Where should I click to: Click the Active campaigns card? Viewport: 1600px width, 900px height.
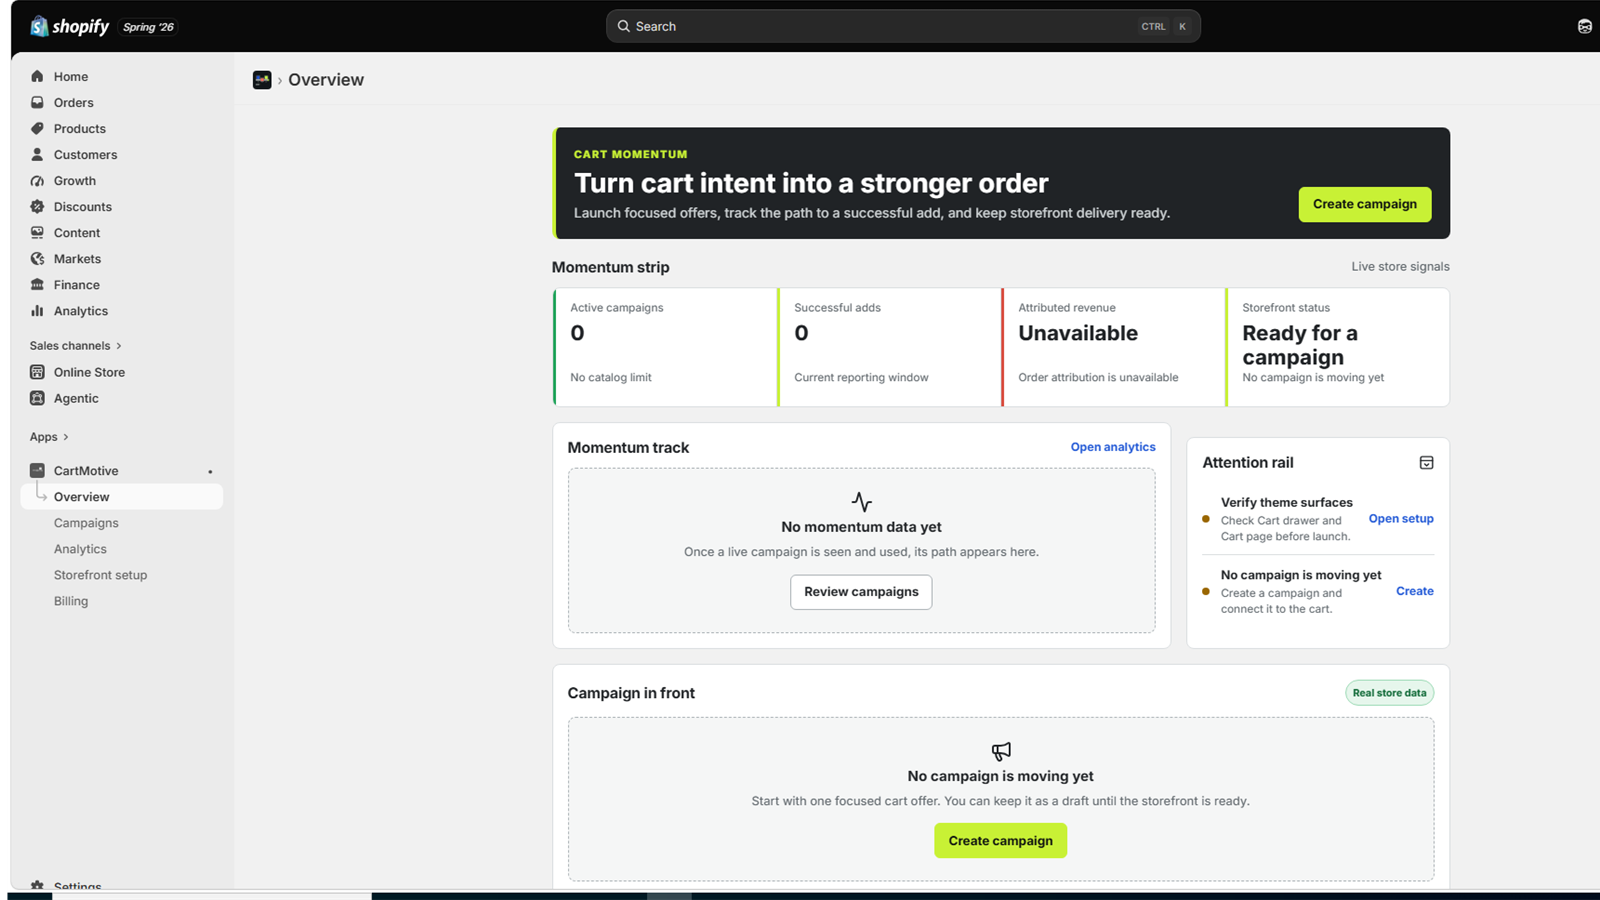click(x=665, y=347)
